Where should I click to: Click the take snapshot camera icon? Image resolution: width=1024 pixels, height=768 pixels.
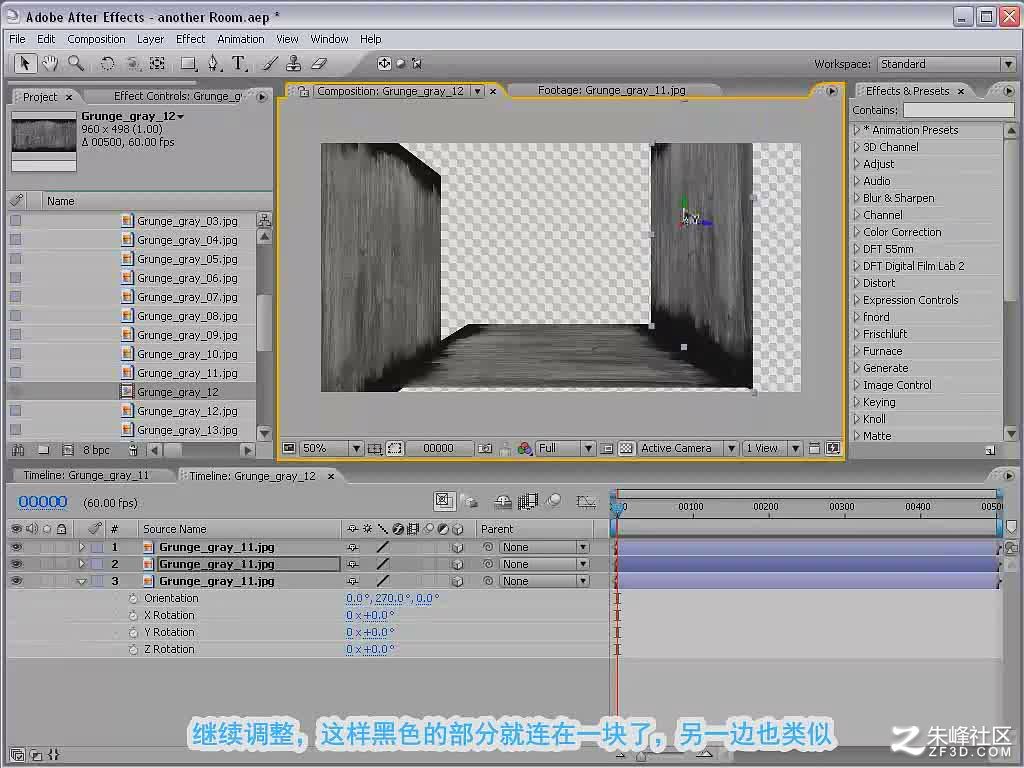click(x=485, y=449)
